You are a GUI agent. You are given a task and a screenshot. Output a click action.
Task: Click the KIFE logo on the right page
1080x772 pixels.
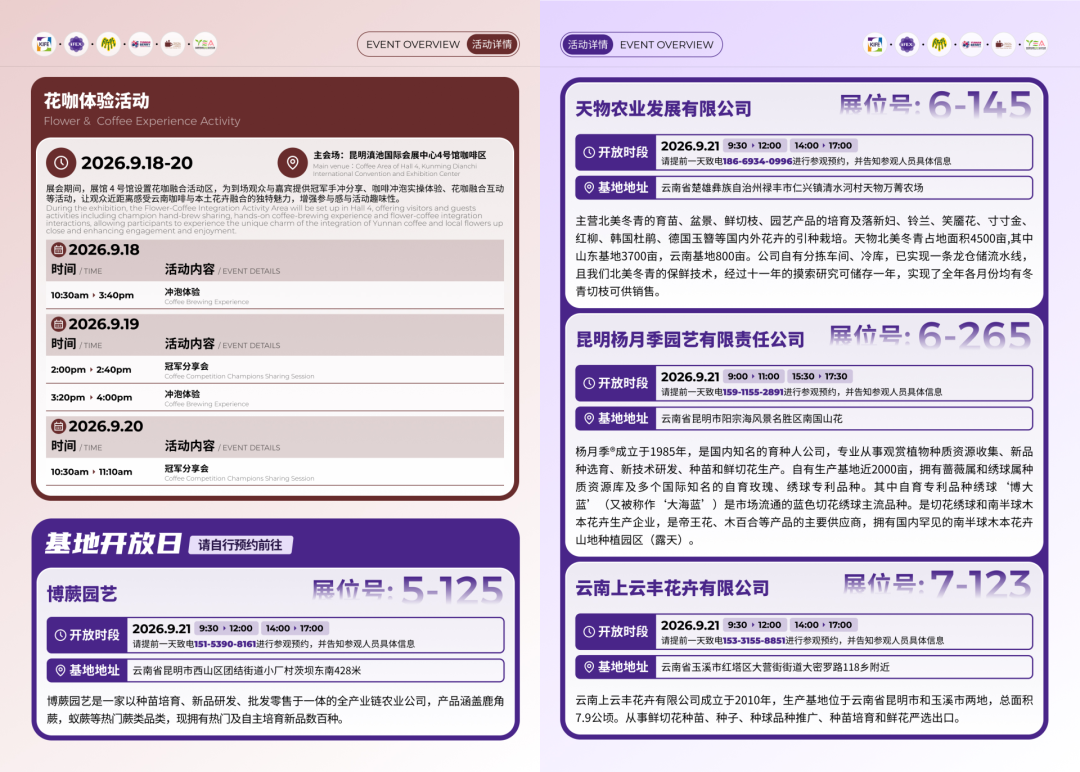click(x=875, y=44)
